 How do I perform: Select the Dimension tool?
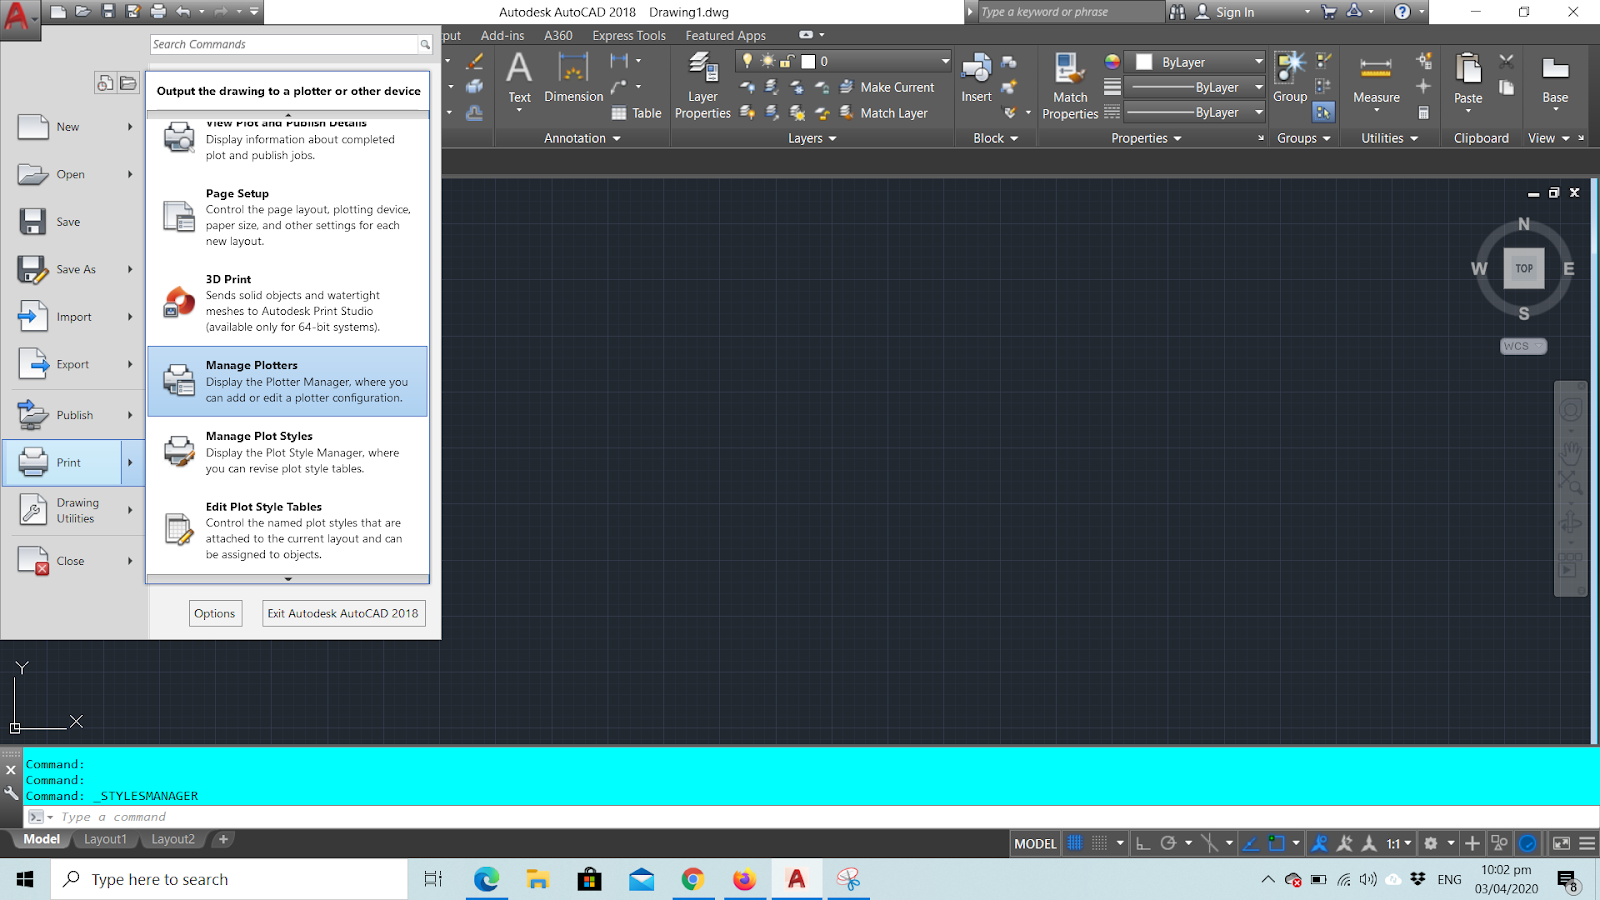click(573, 78)
